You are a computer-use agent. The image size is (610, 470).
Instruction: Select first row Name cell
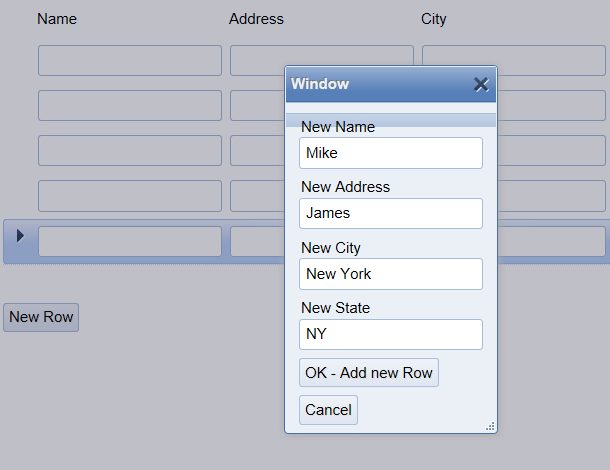click(x=130, y=60)
